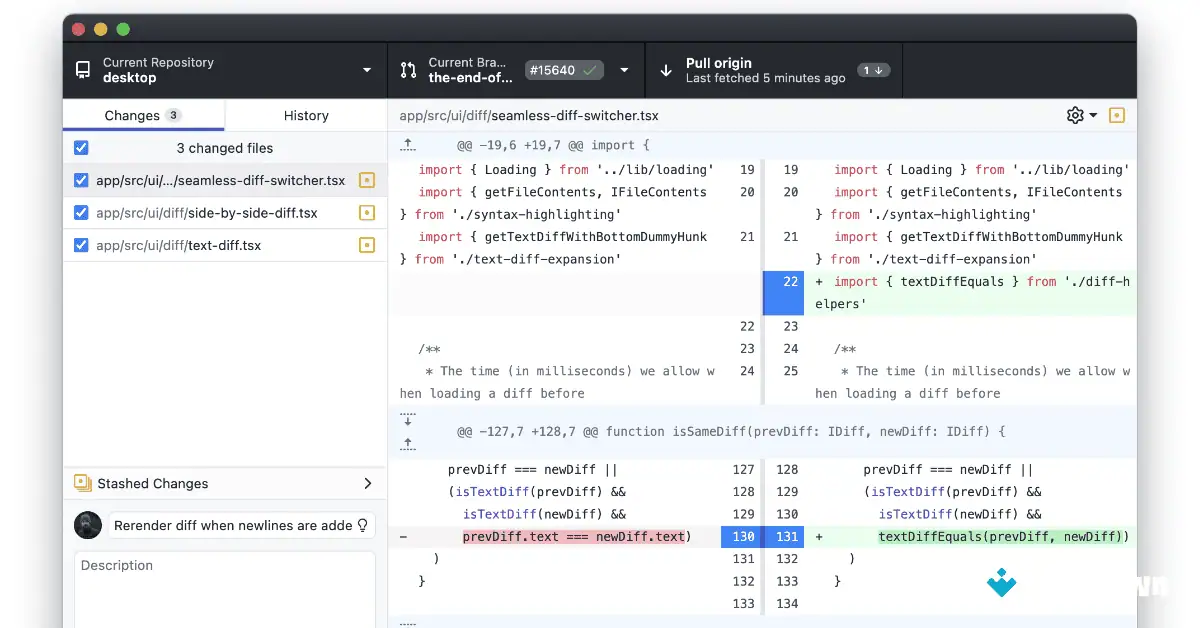Click the modified status icon in the diff header
Screen dimensions: 1200x628
point(1117,115)
